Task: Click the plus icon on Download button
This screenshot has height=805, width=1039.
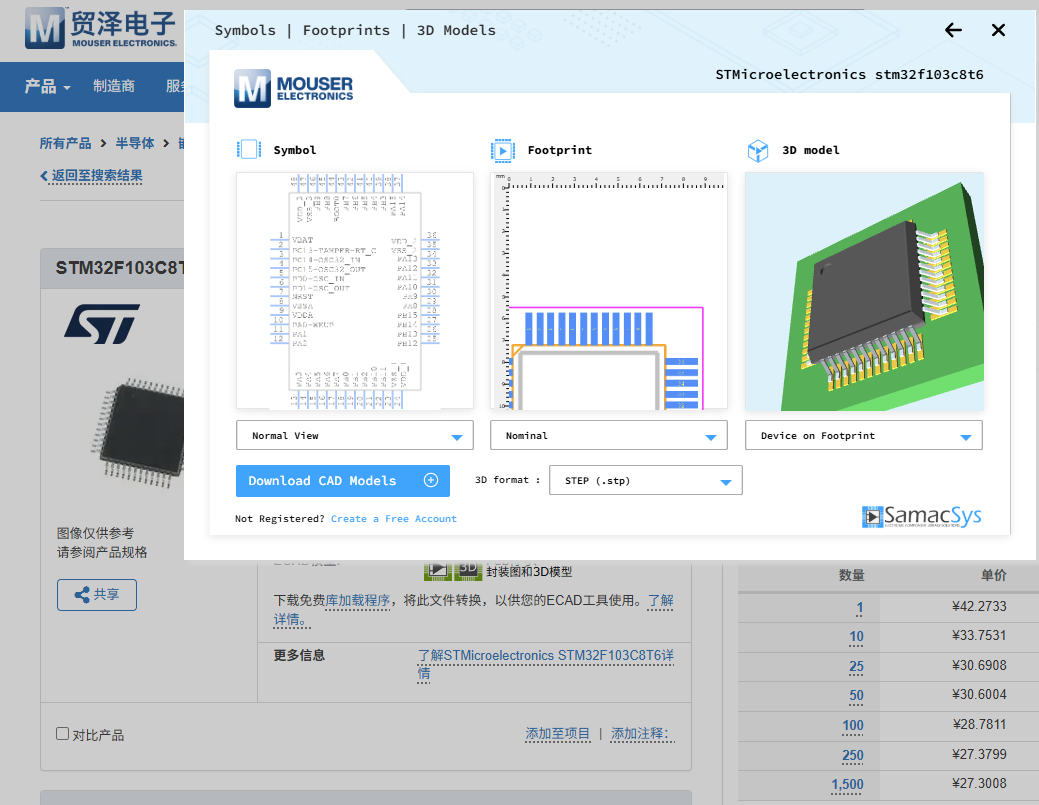Action: 431,480
